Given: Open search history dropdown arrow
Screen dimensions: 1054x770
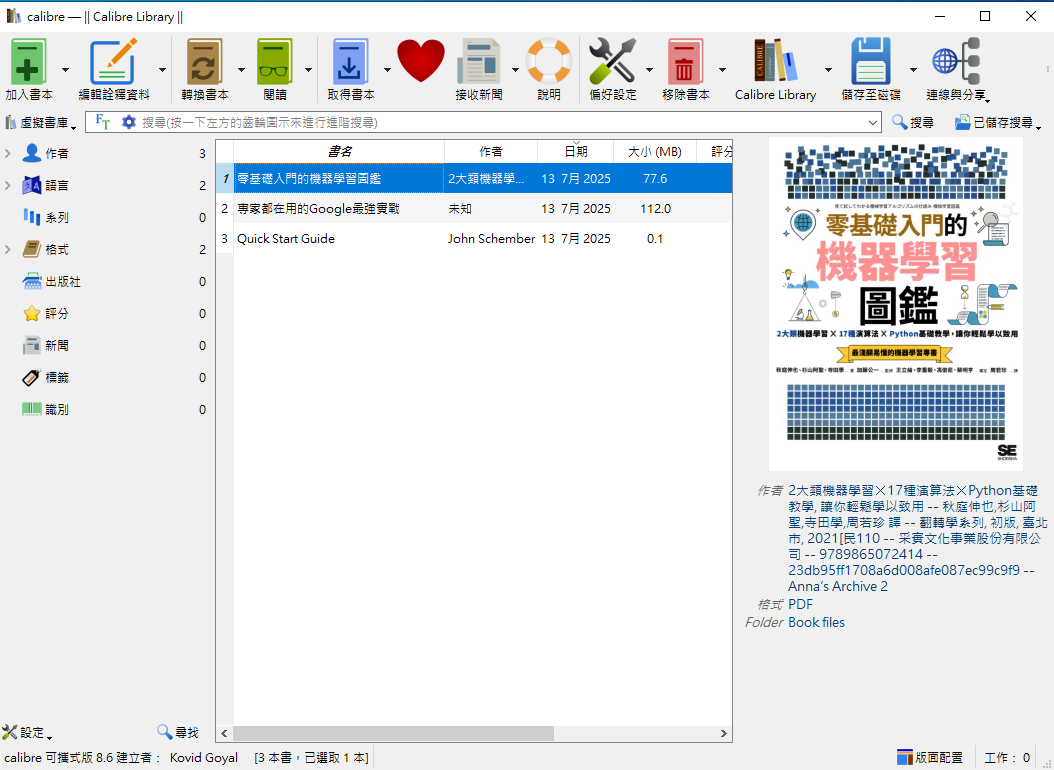Looking at the screenshot, I should [x=873, y=122].
